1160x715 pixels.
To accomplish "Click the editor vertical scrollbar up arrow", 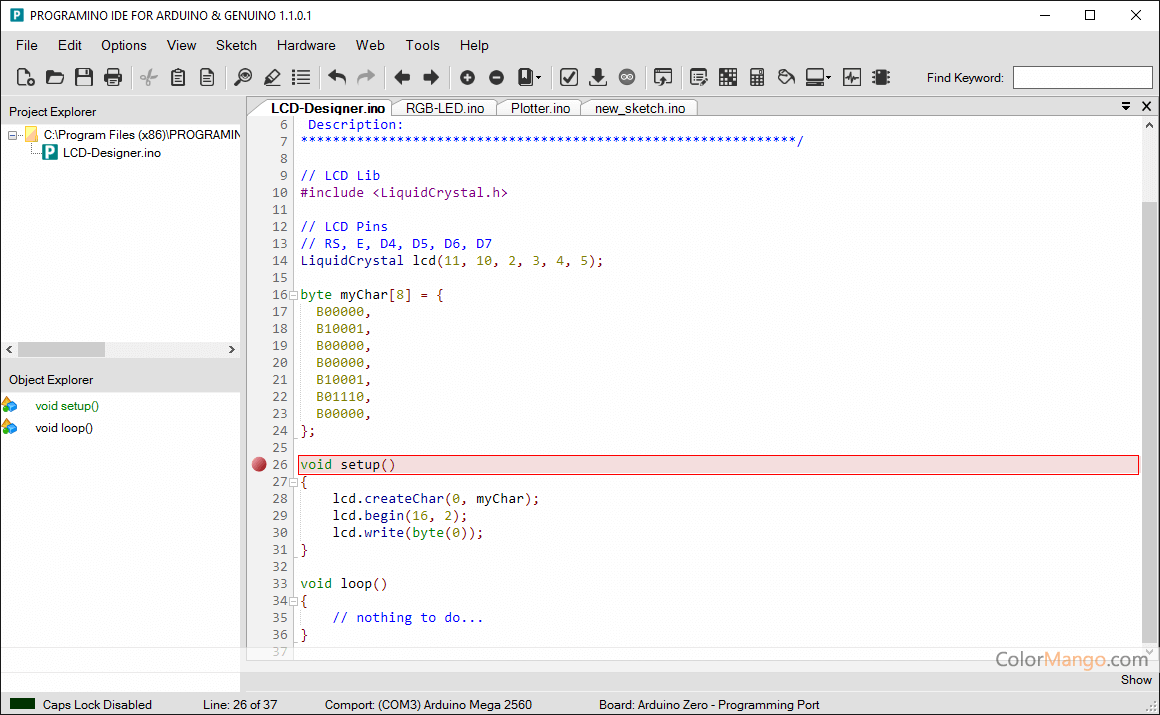I will [x=1149, y=126].
